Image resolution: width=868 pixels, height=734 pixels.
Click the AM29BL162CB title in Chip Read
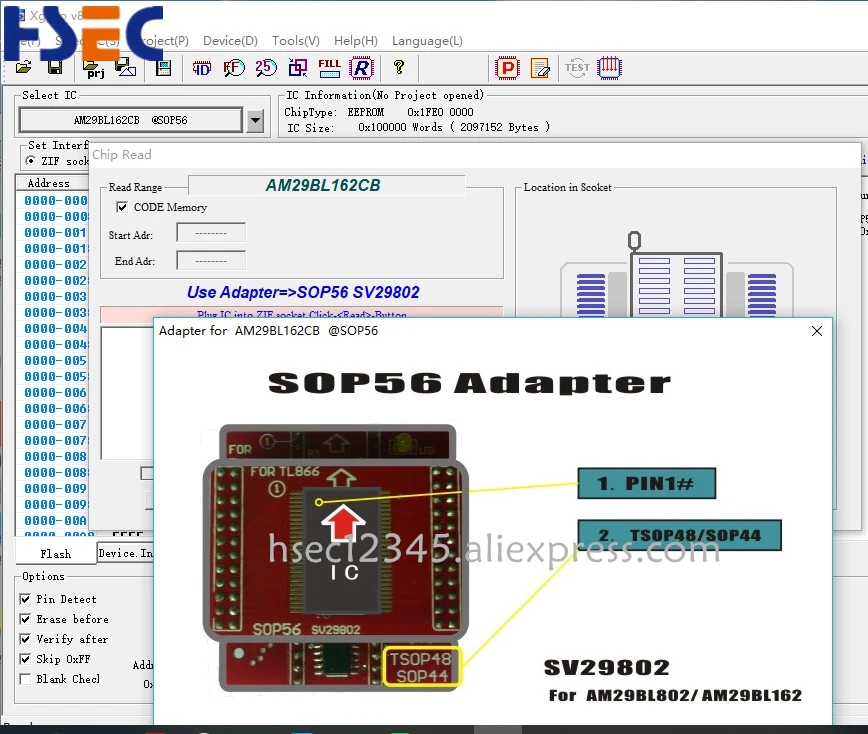tap(323, 185)
